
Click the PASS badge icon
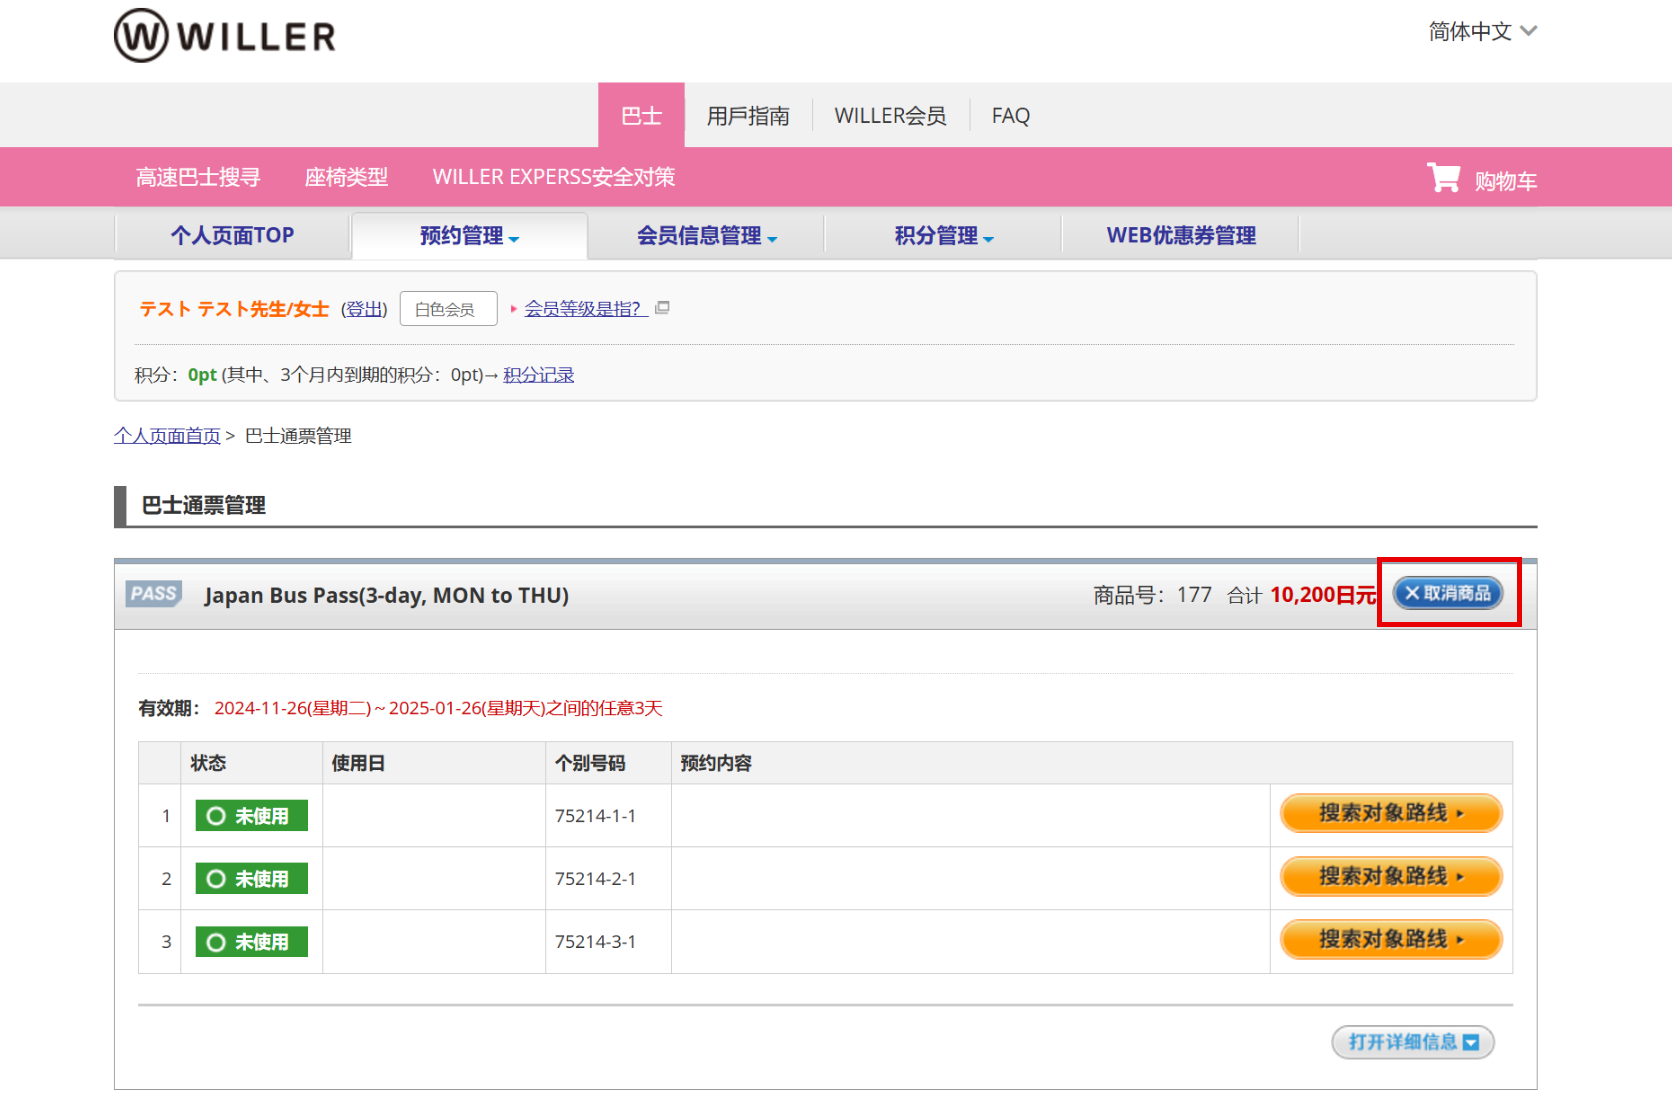[154, 594]
